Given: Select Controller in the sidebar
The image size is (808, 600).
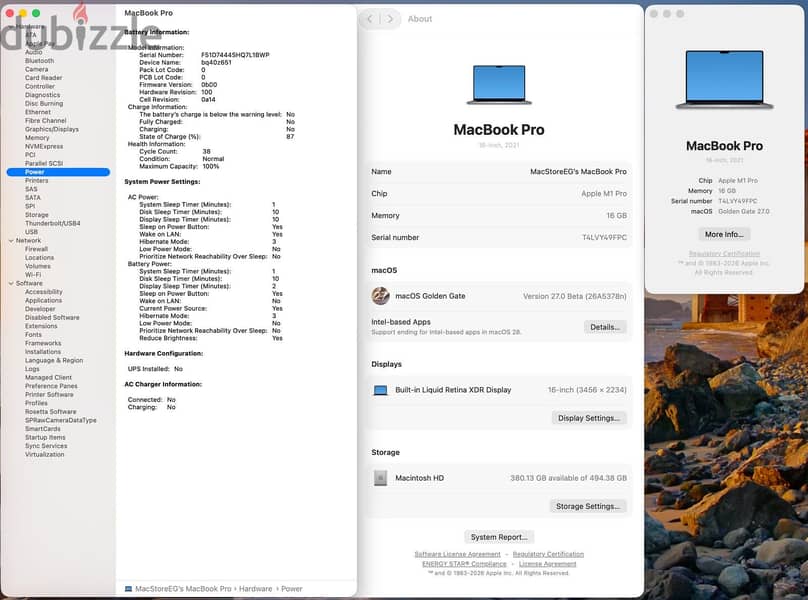Looking at the screenshot, I should coord(40,87).
